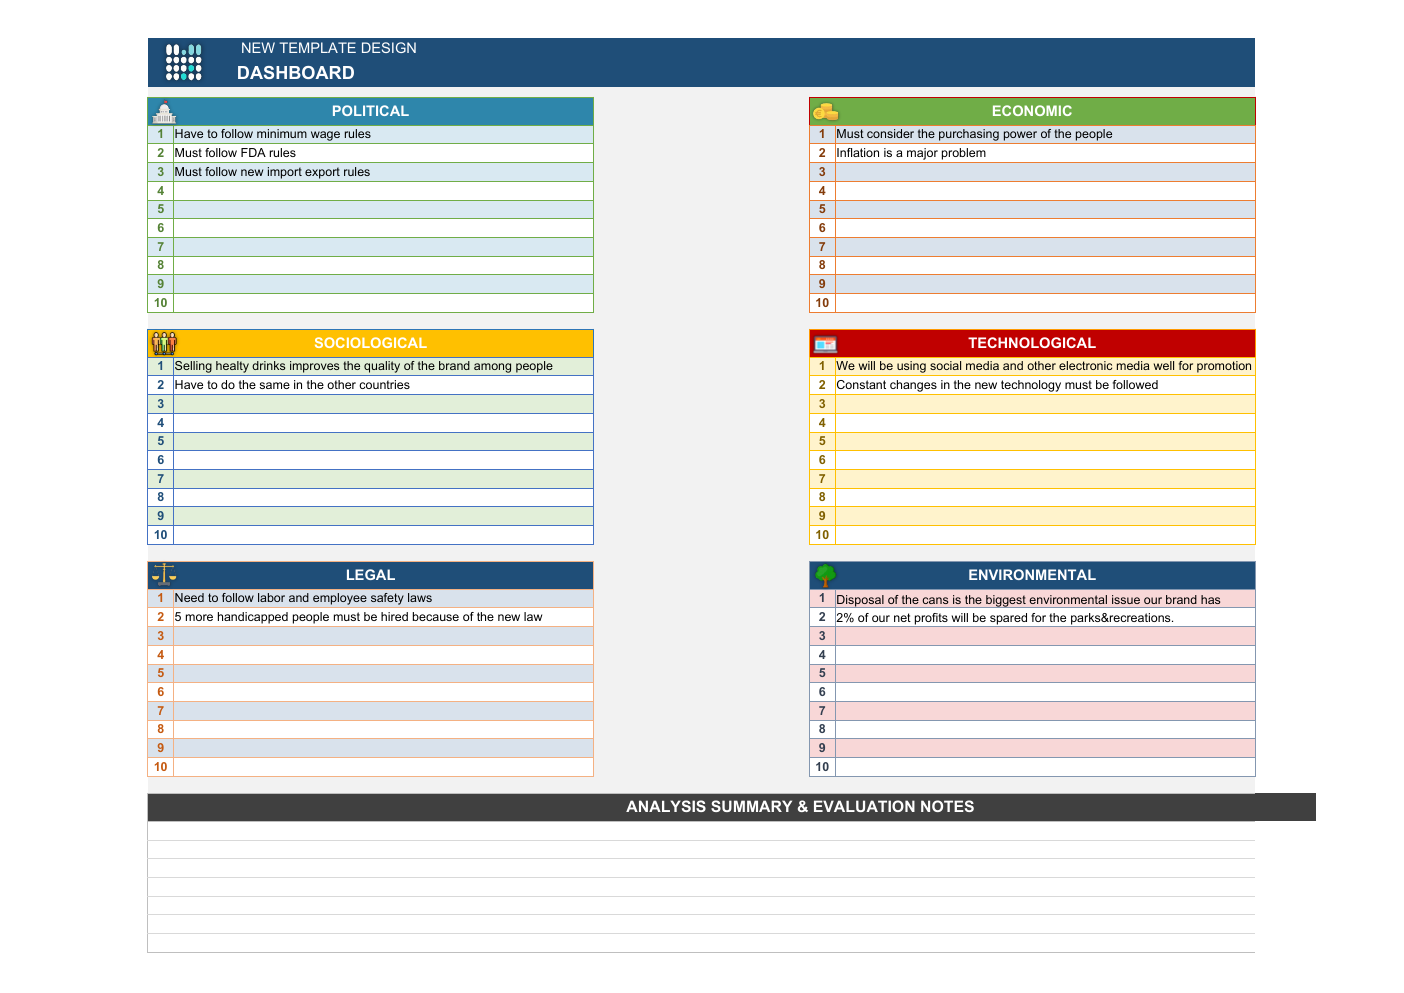This screenshot has width=1404, height=993.
Task: Click empty row 7 in the Legal table
Action: (383, 711)
